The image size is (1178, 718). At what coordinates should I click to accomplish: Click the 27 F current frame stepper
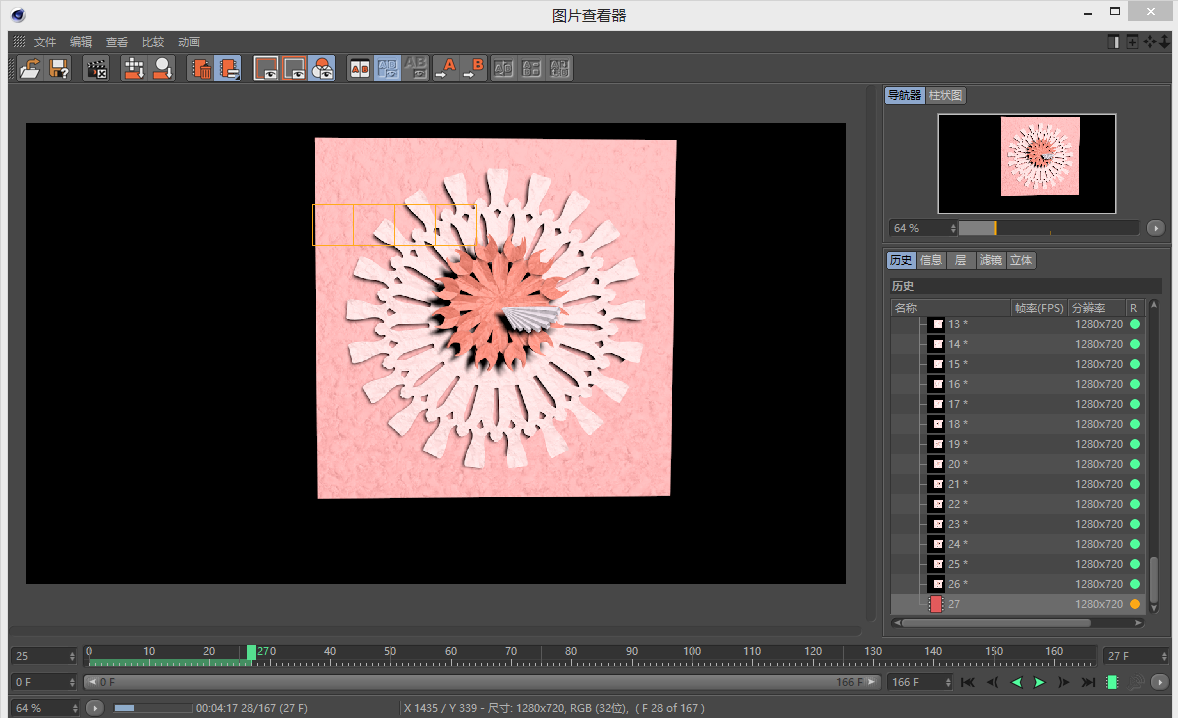1134,656
